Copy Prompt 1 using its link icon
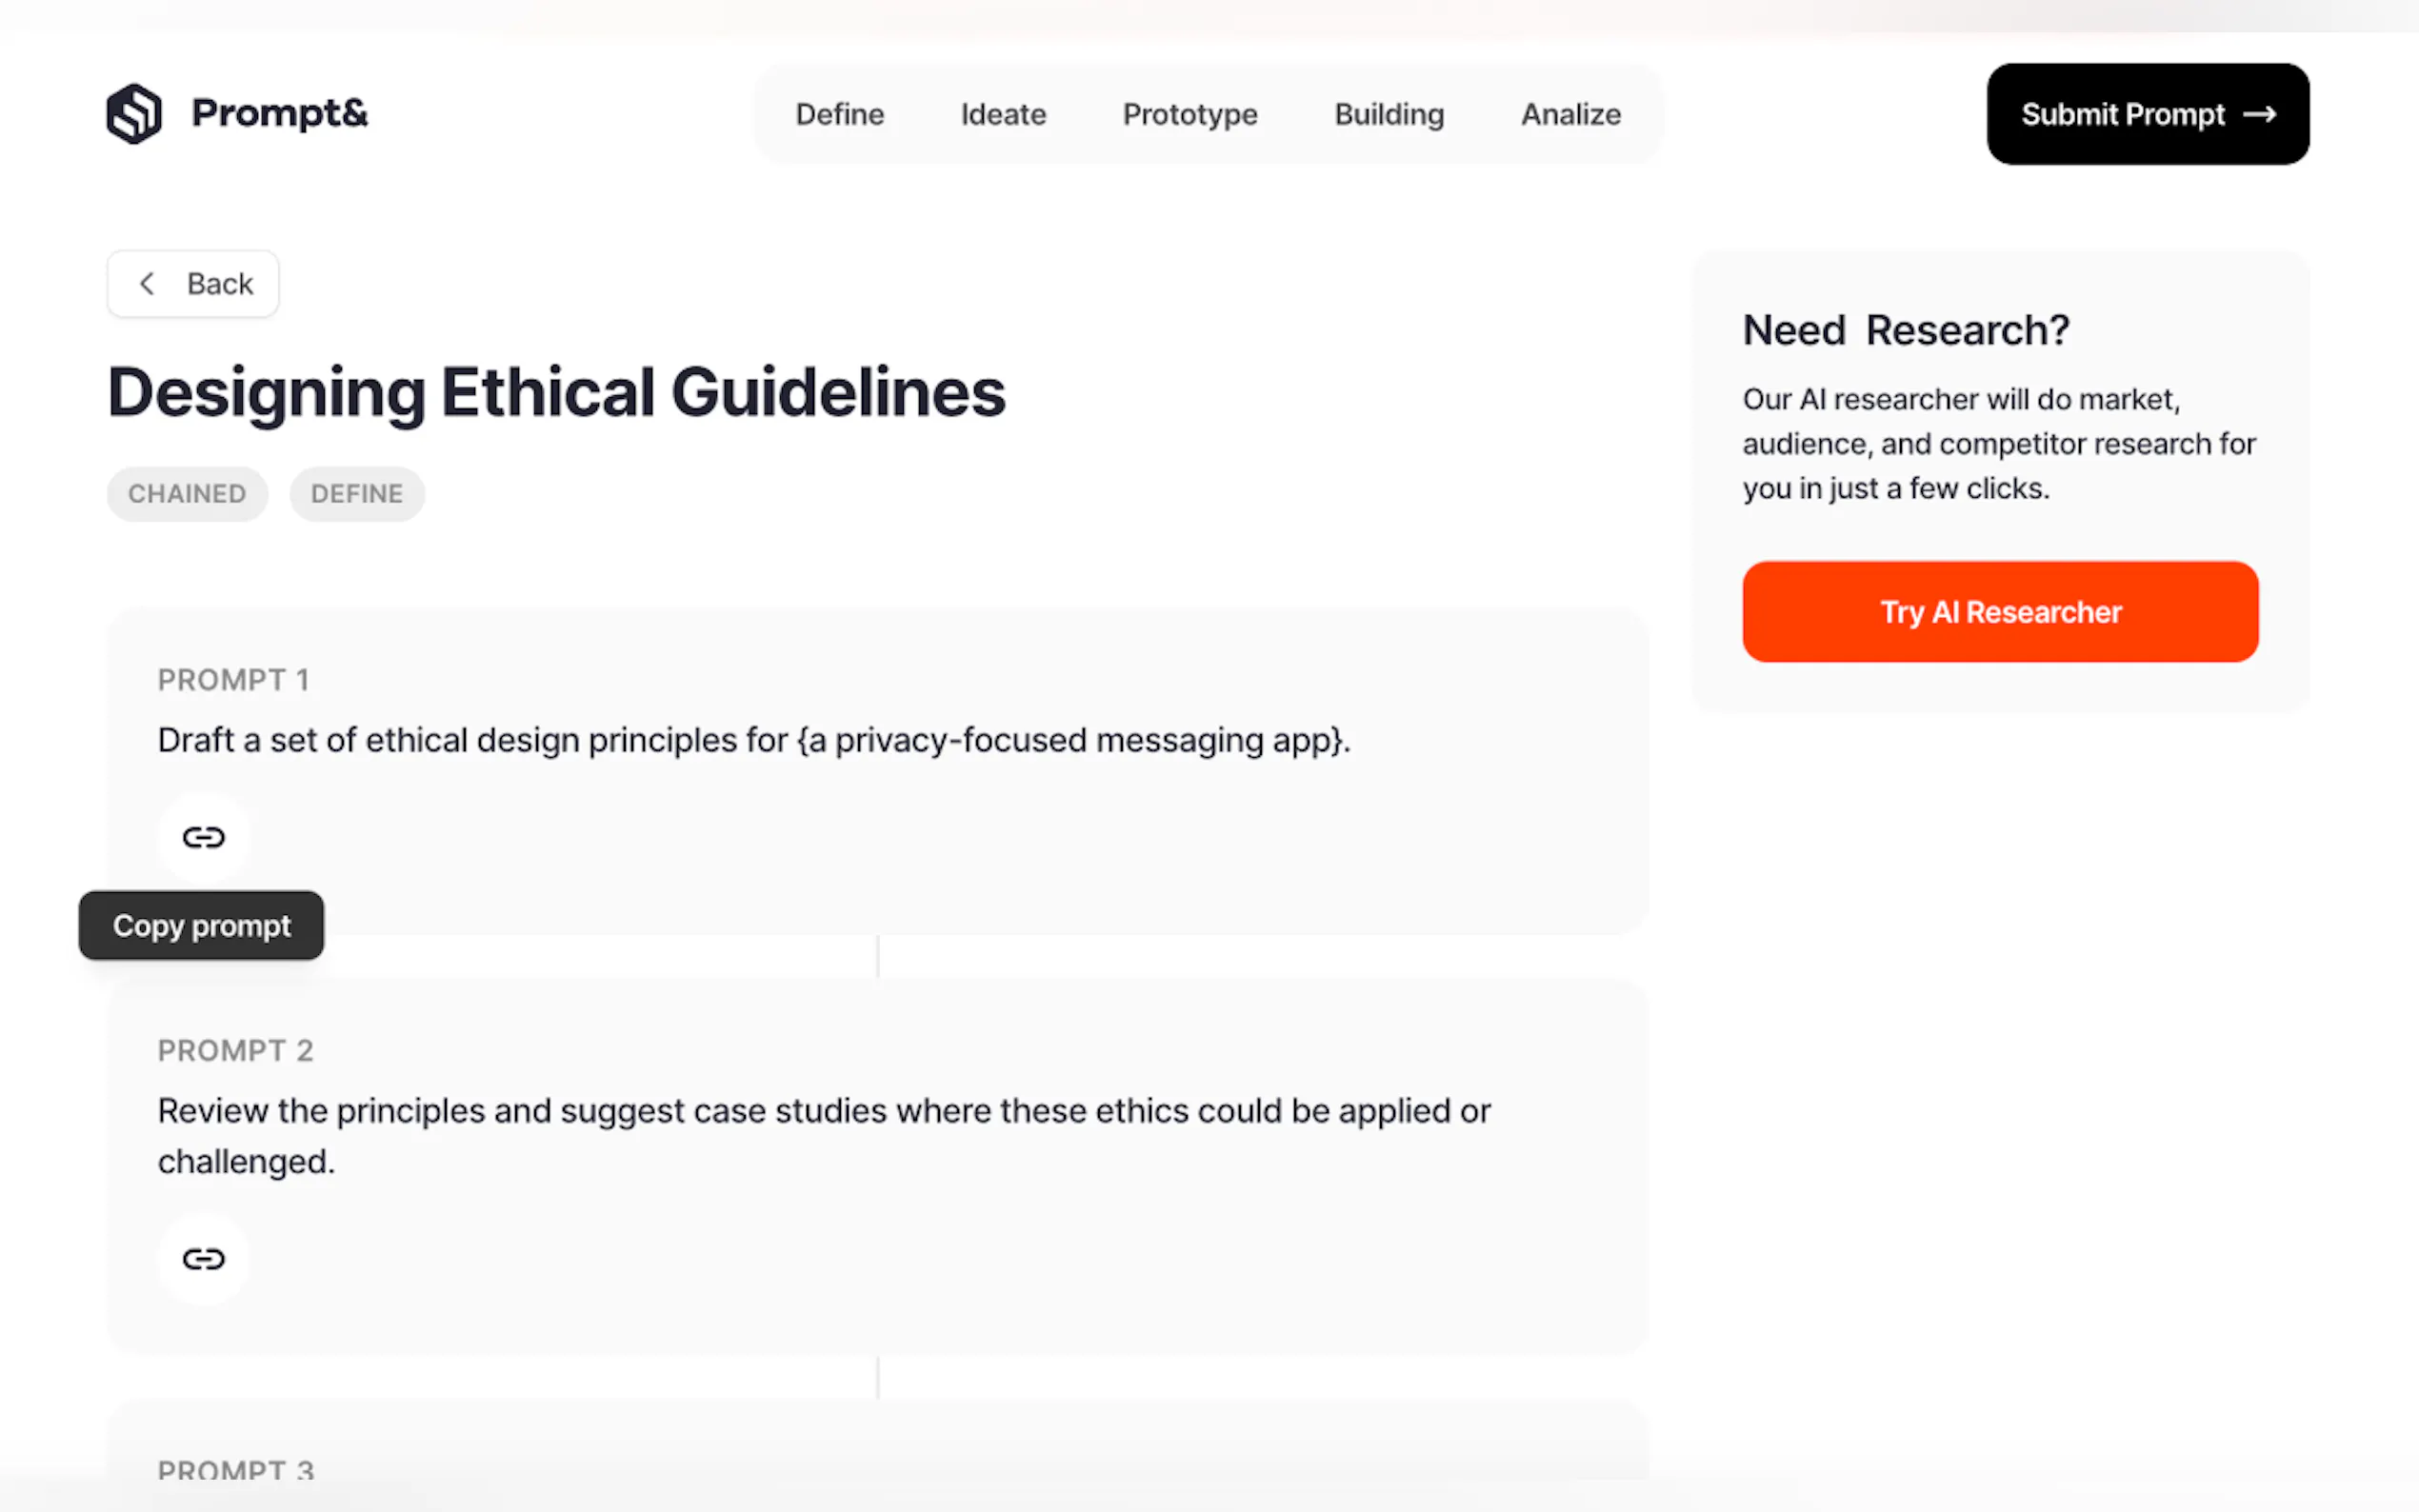This screenshot has width=2419, height=1512. point(203,837)
